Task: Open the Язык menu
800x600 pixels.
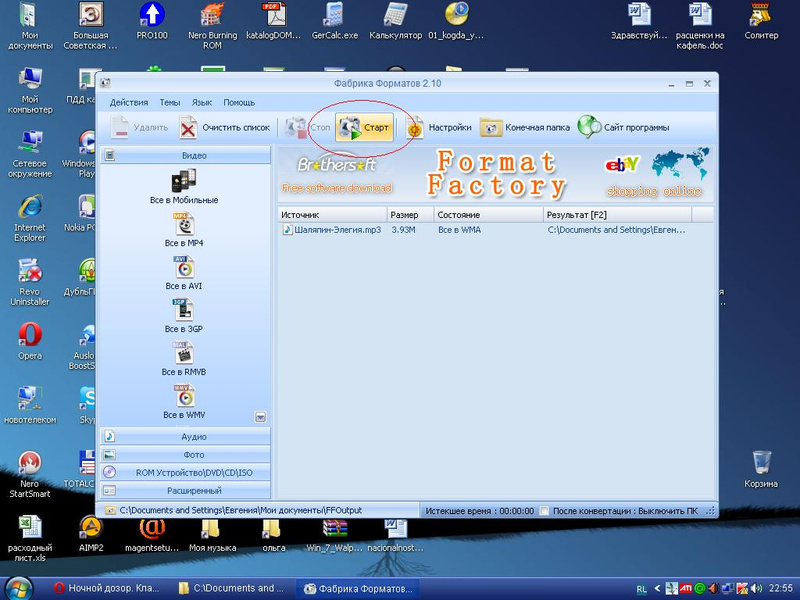Action: [202, 102]
